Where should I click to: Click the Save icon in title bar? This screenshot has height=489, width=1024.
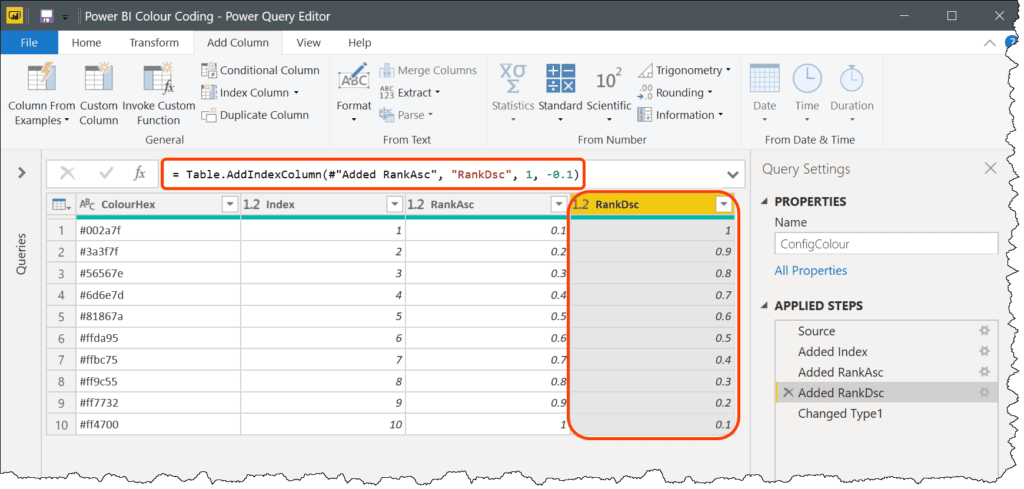point(46,16)
